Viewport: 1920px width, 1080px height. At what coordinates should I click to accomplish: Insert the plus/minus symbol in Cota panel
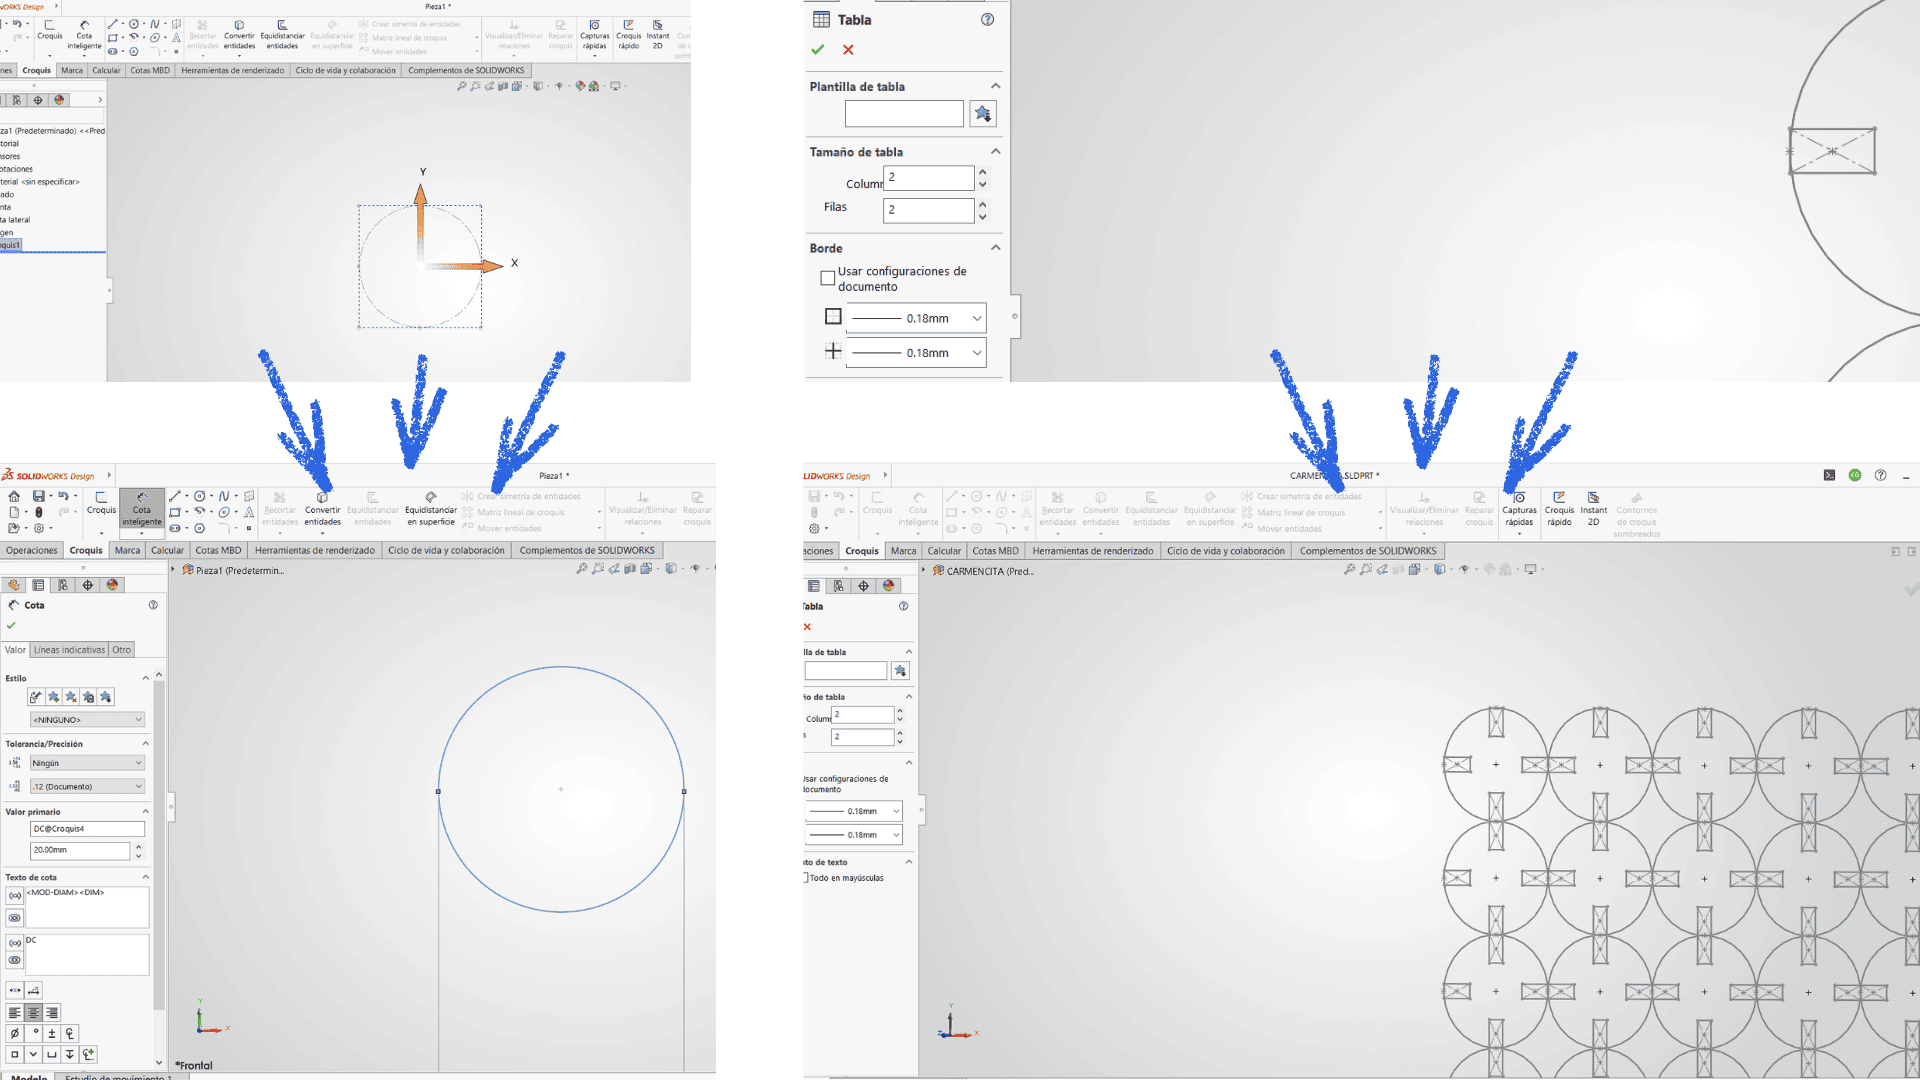(51, 1033)
